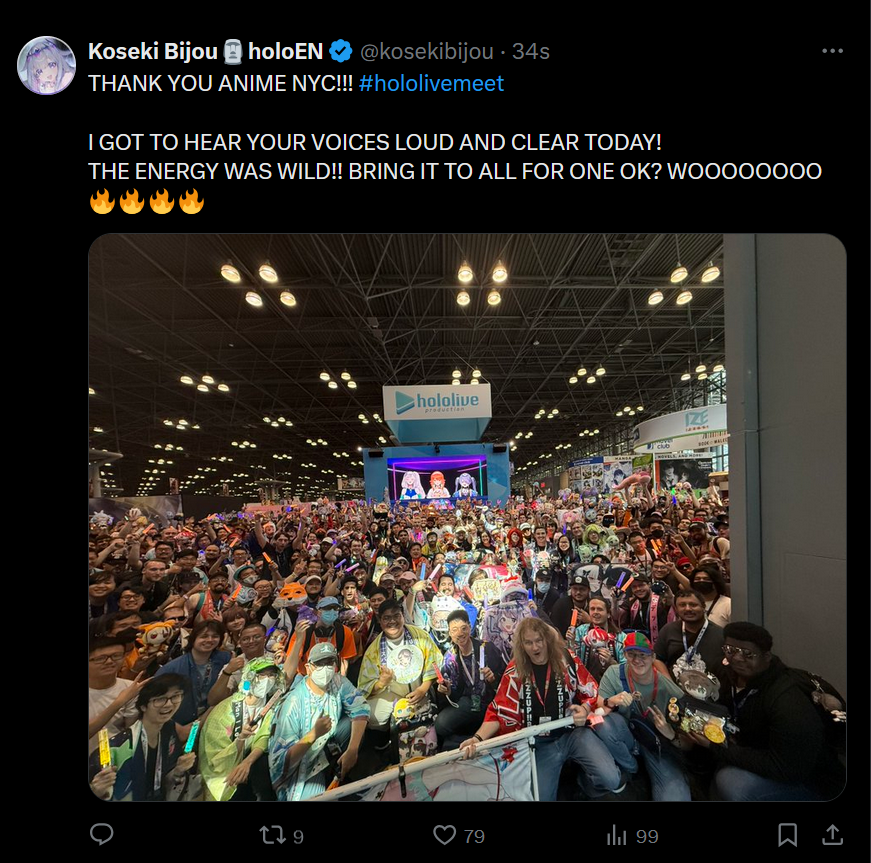The height and width of the screenshot is (863, 871).
Task: Click the blue verified checkmark badge
Action: pyautogui.click(x=341, y=51)
